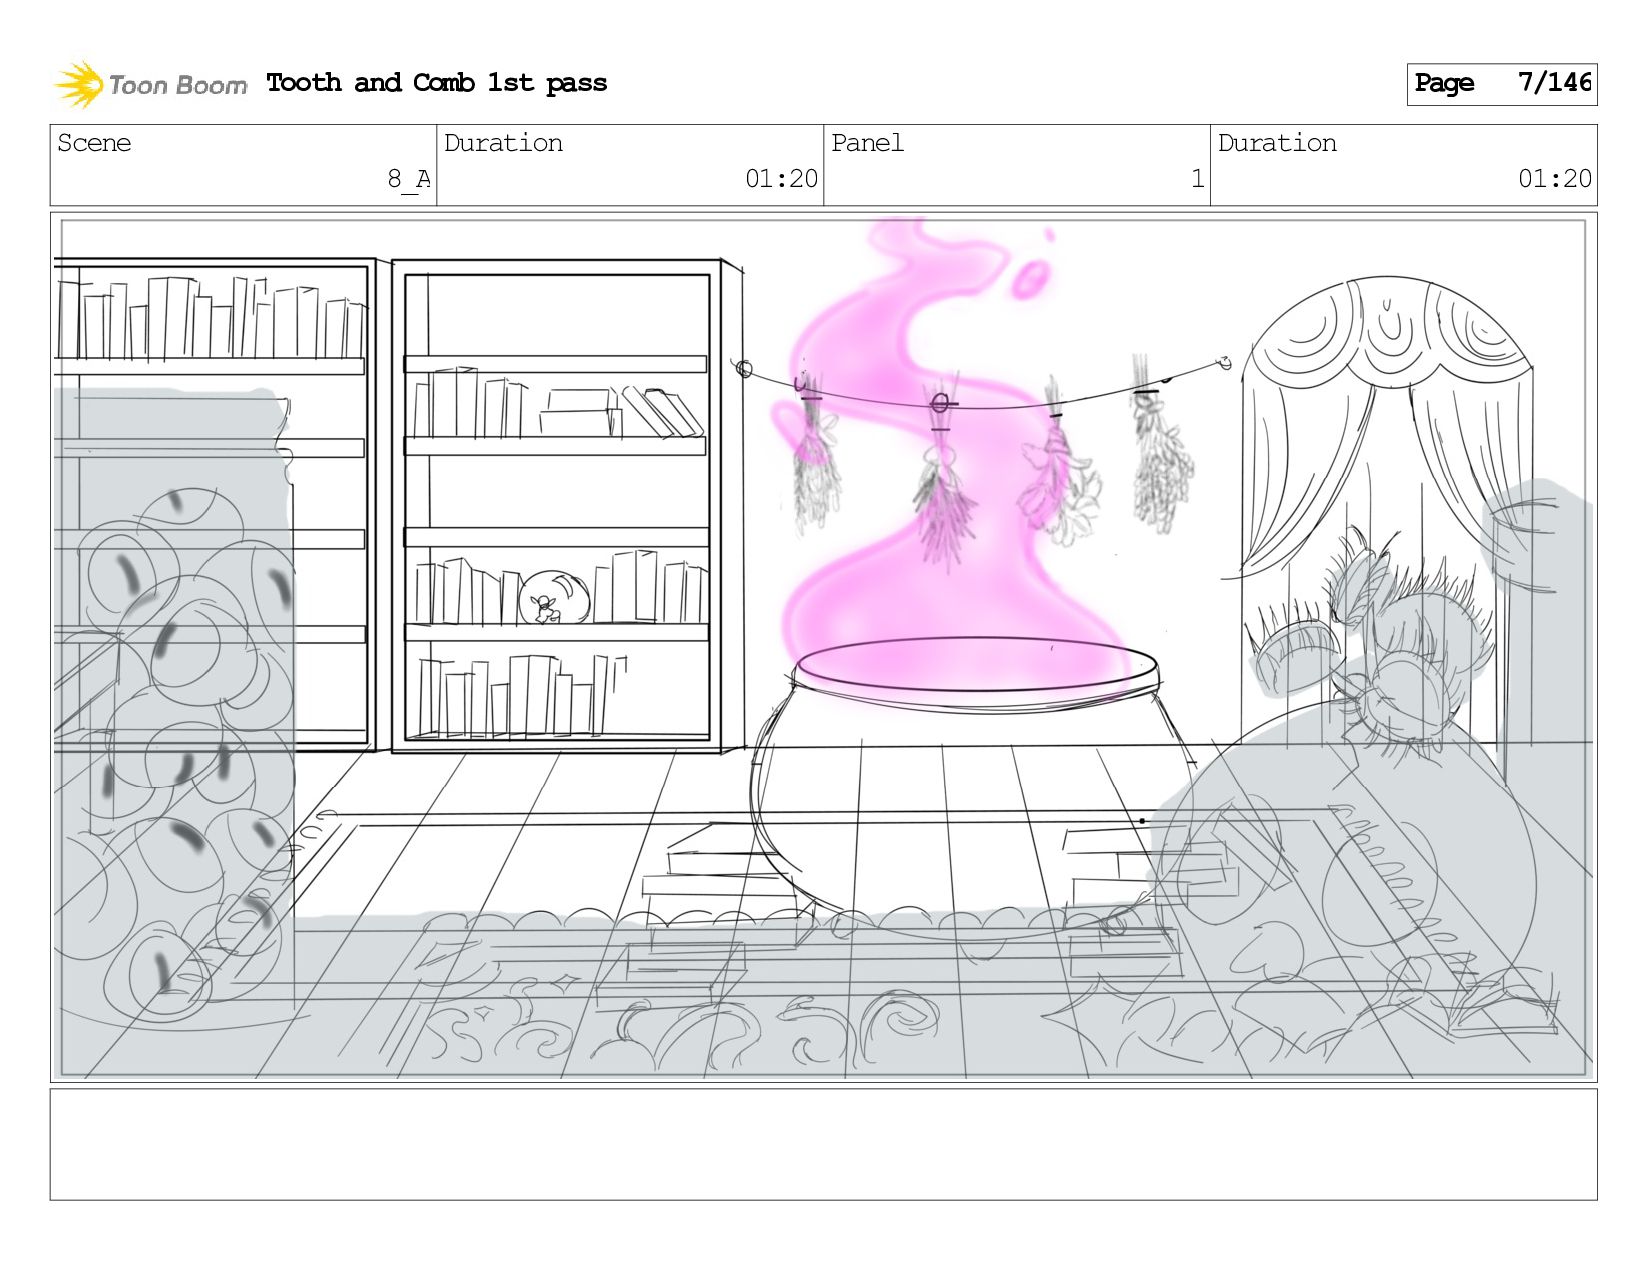Click the Toon Boom logo

(150, 84)
